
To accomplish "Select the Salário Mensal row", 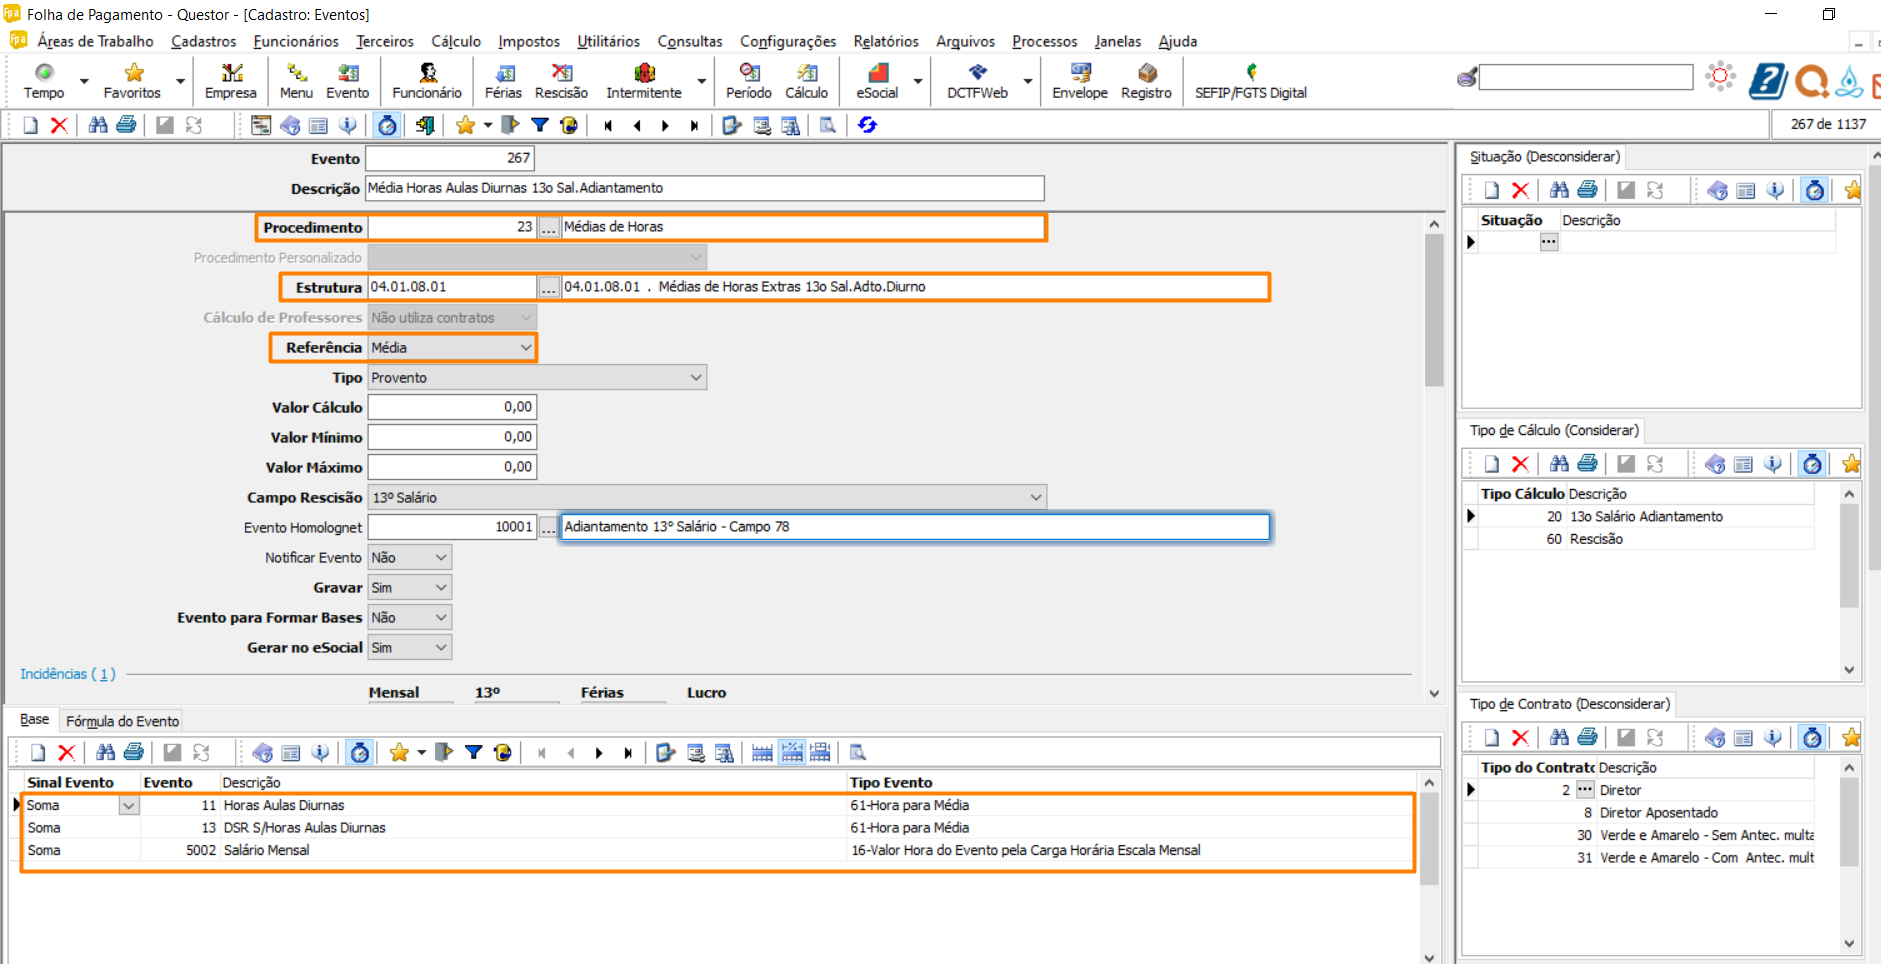I will pos(266,850).
